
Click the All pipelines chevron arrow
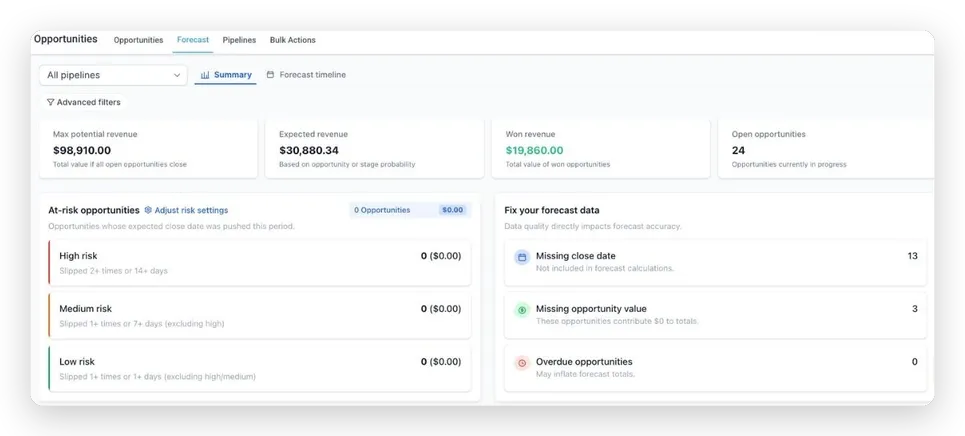[x=177, y=75]
